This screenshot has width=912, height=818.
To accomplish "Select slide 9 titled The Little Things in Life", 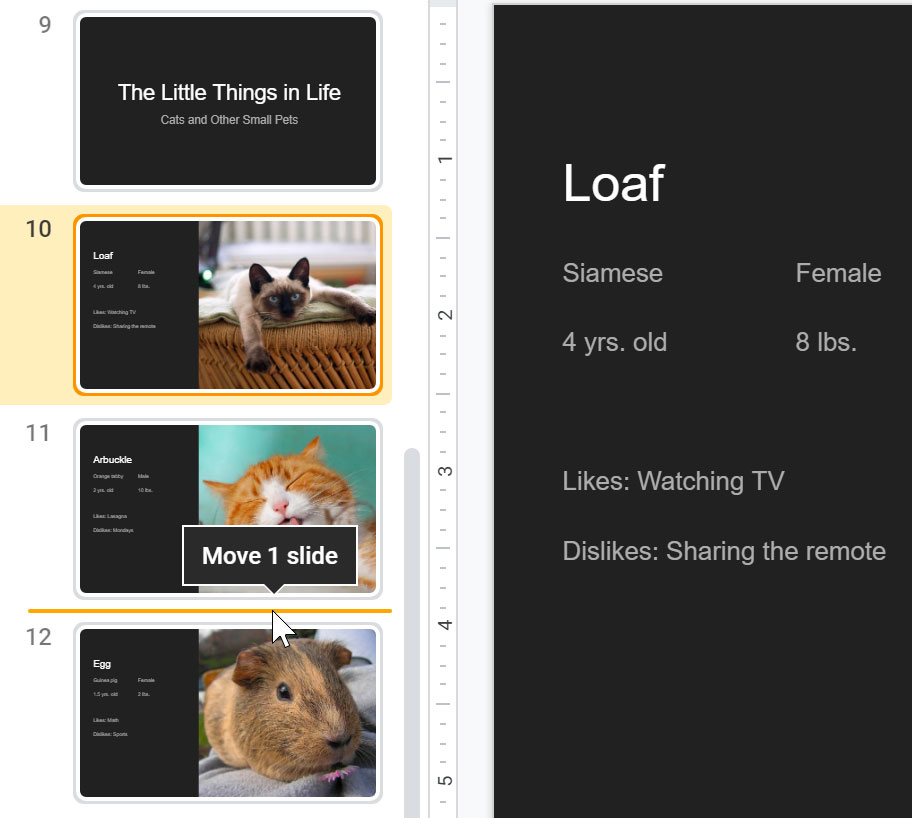I will pos(228,101).
